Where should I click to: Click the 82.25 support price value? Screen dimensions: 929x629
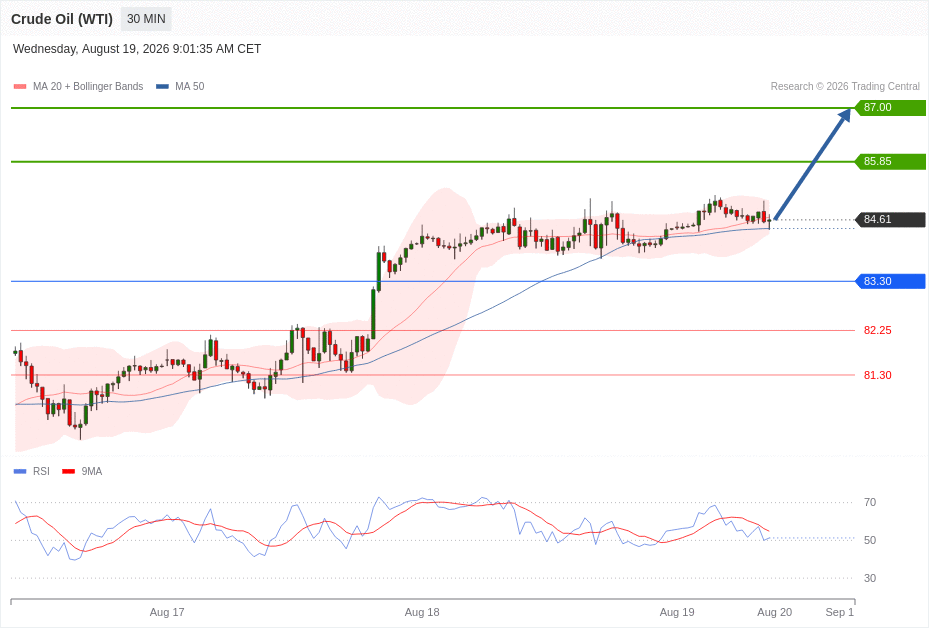pyautogui.click(x=877, y=330)
